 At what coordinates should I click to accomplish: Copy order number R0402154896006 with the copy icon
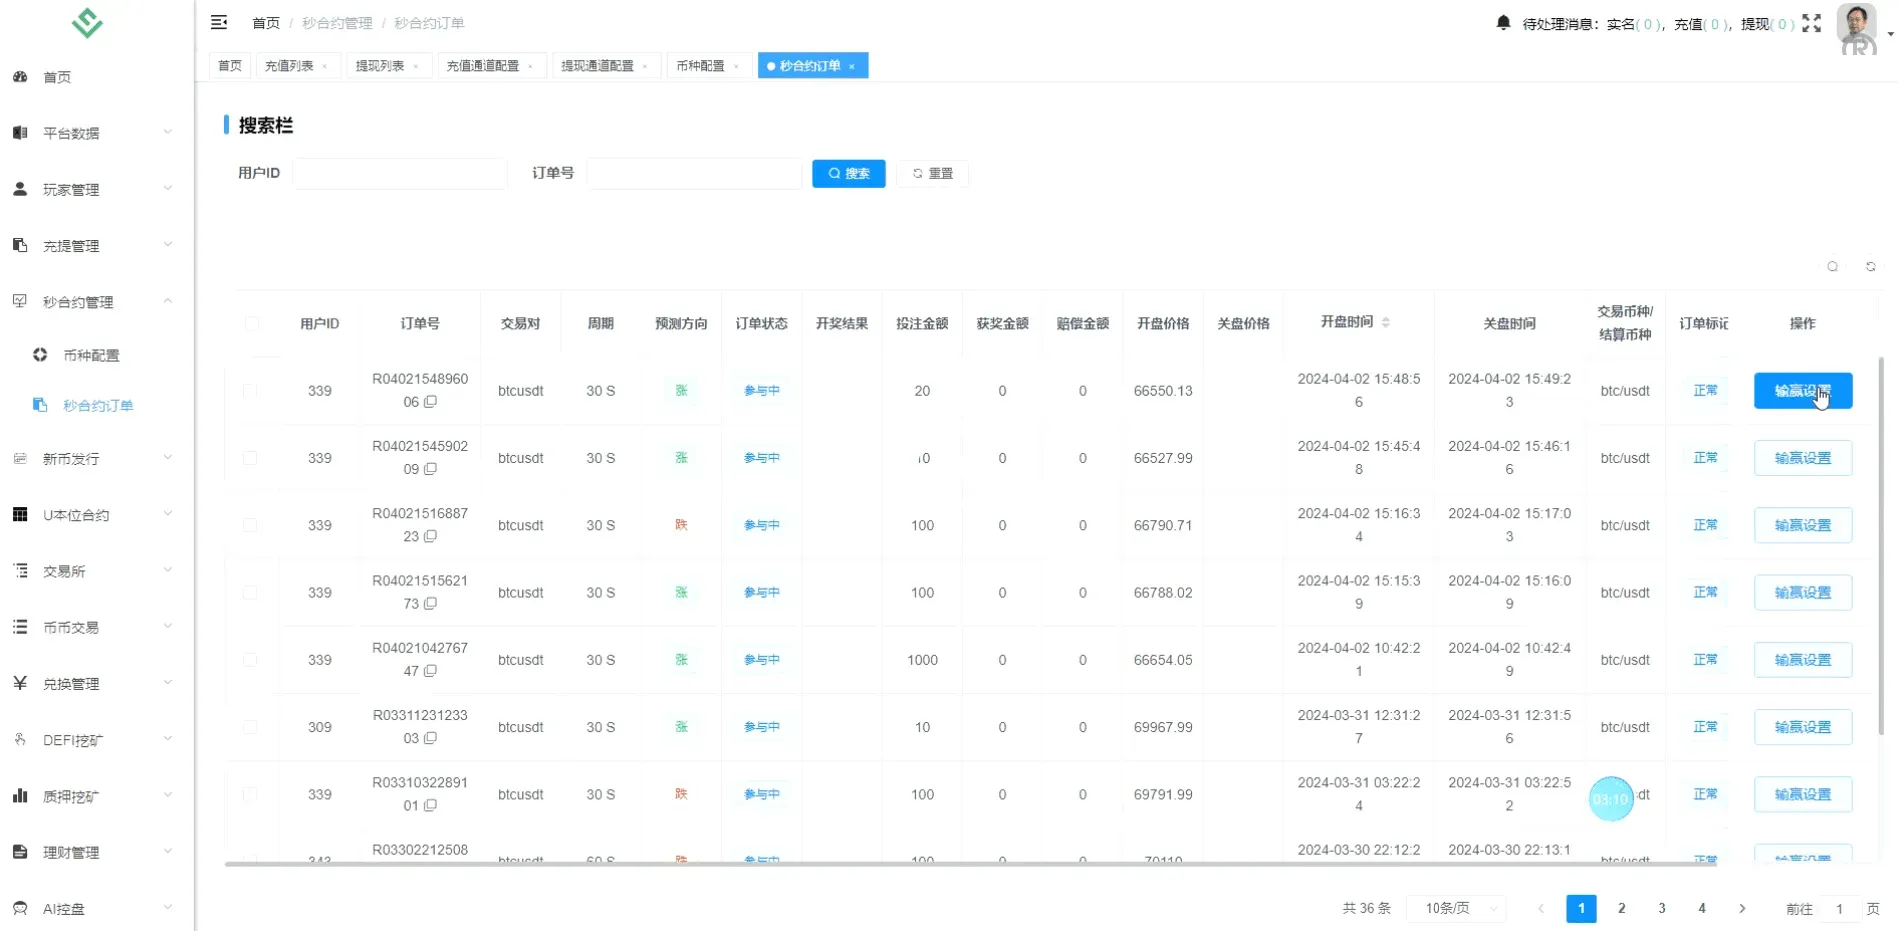point(432,402)
